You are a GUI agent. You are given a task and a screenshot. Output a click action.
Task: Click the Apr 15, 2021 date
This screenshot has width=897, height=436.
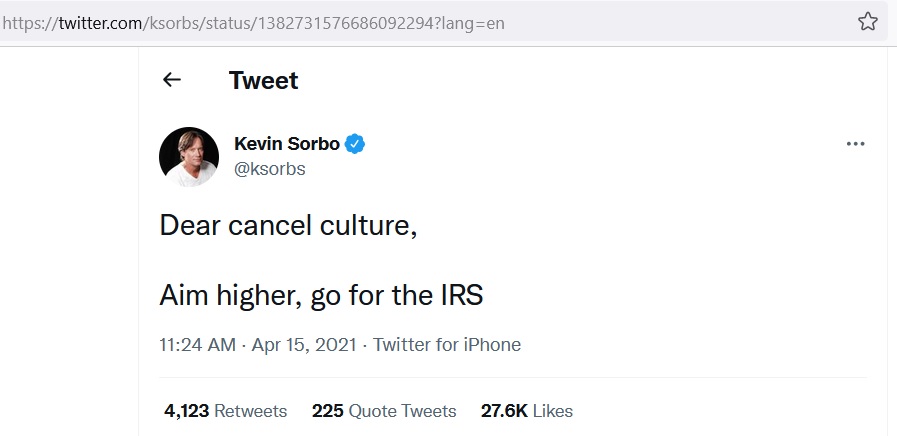pyautogui.click(x=304, y=344)
